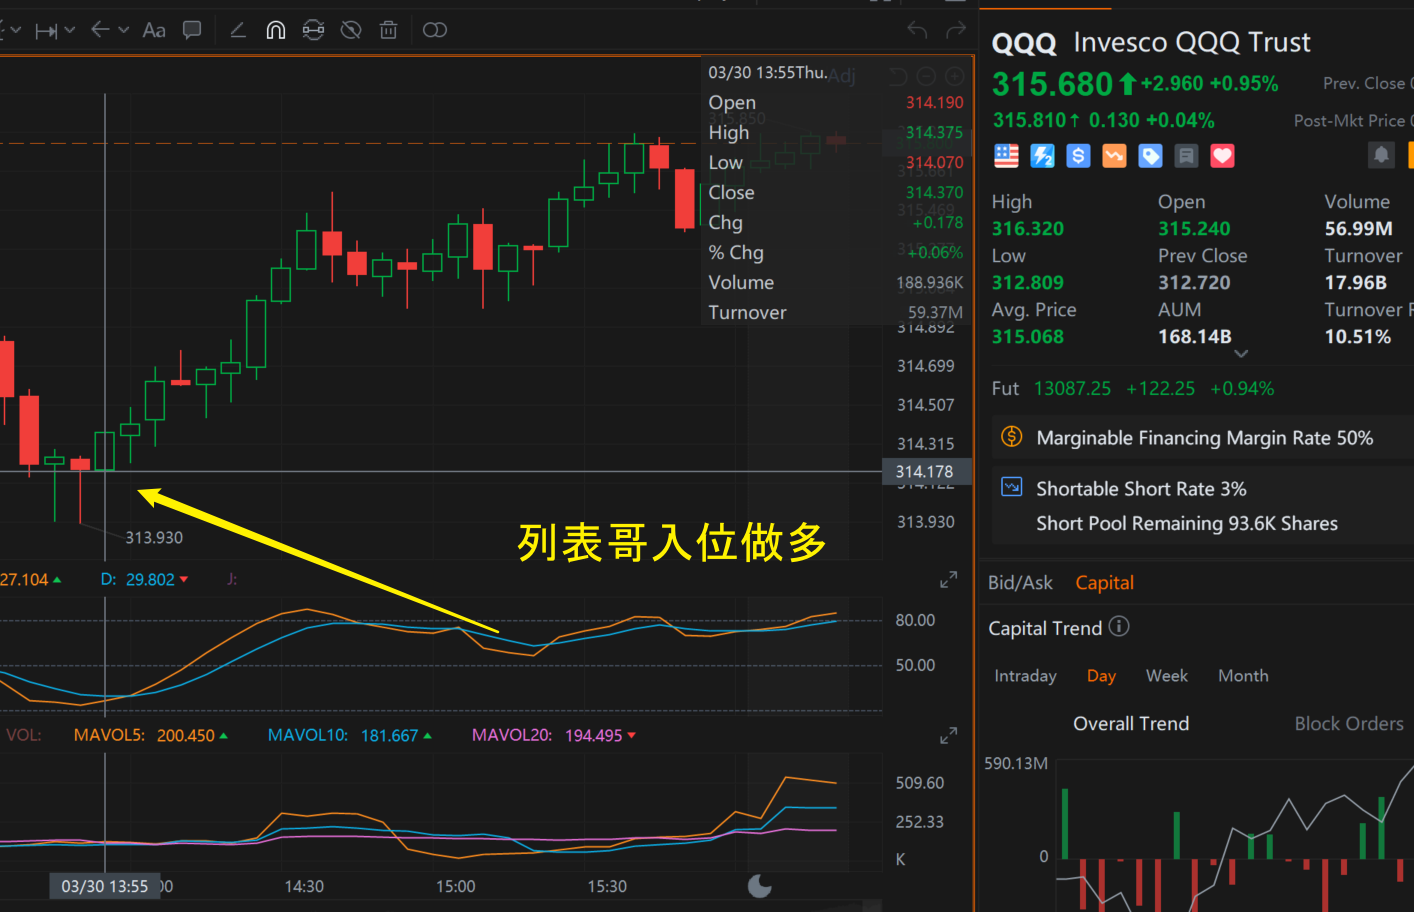Click the lightning Level 2 quote icon

tap(1042, 156)
